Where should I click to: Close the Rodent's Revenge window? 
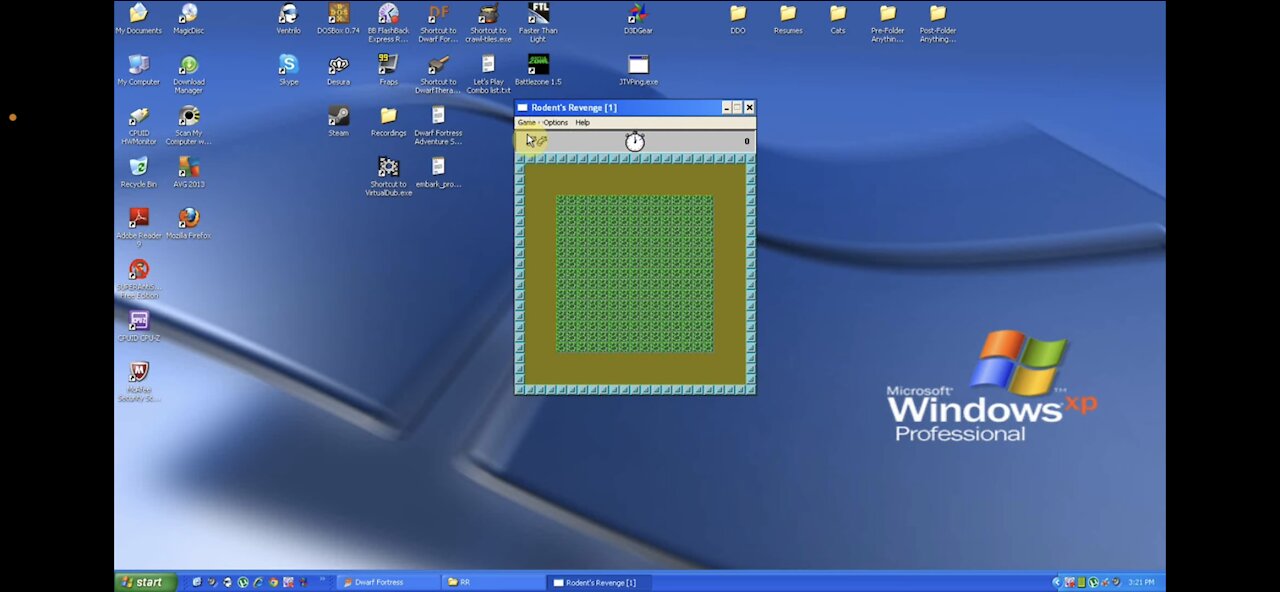click(x=749, y=107)
